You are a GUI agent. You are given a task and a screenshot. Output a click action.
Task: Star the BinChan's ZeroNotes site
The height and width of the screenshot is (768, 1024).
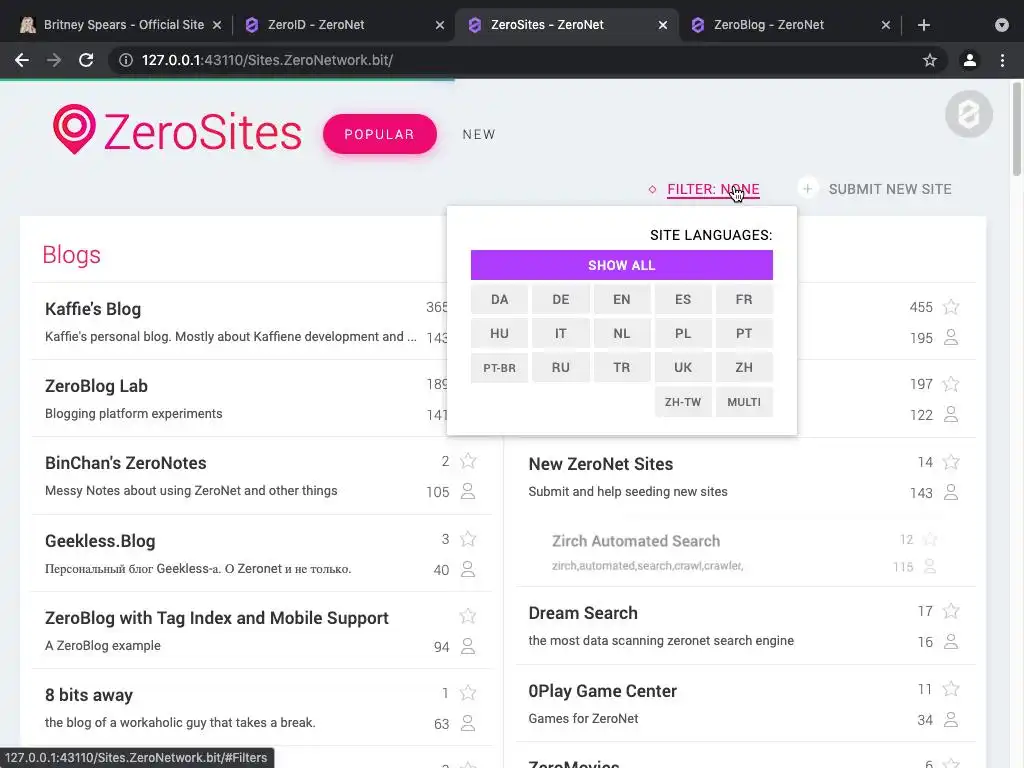tap(468, 461)
